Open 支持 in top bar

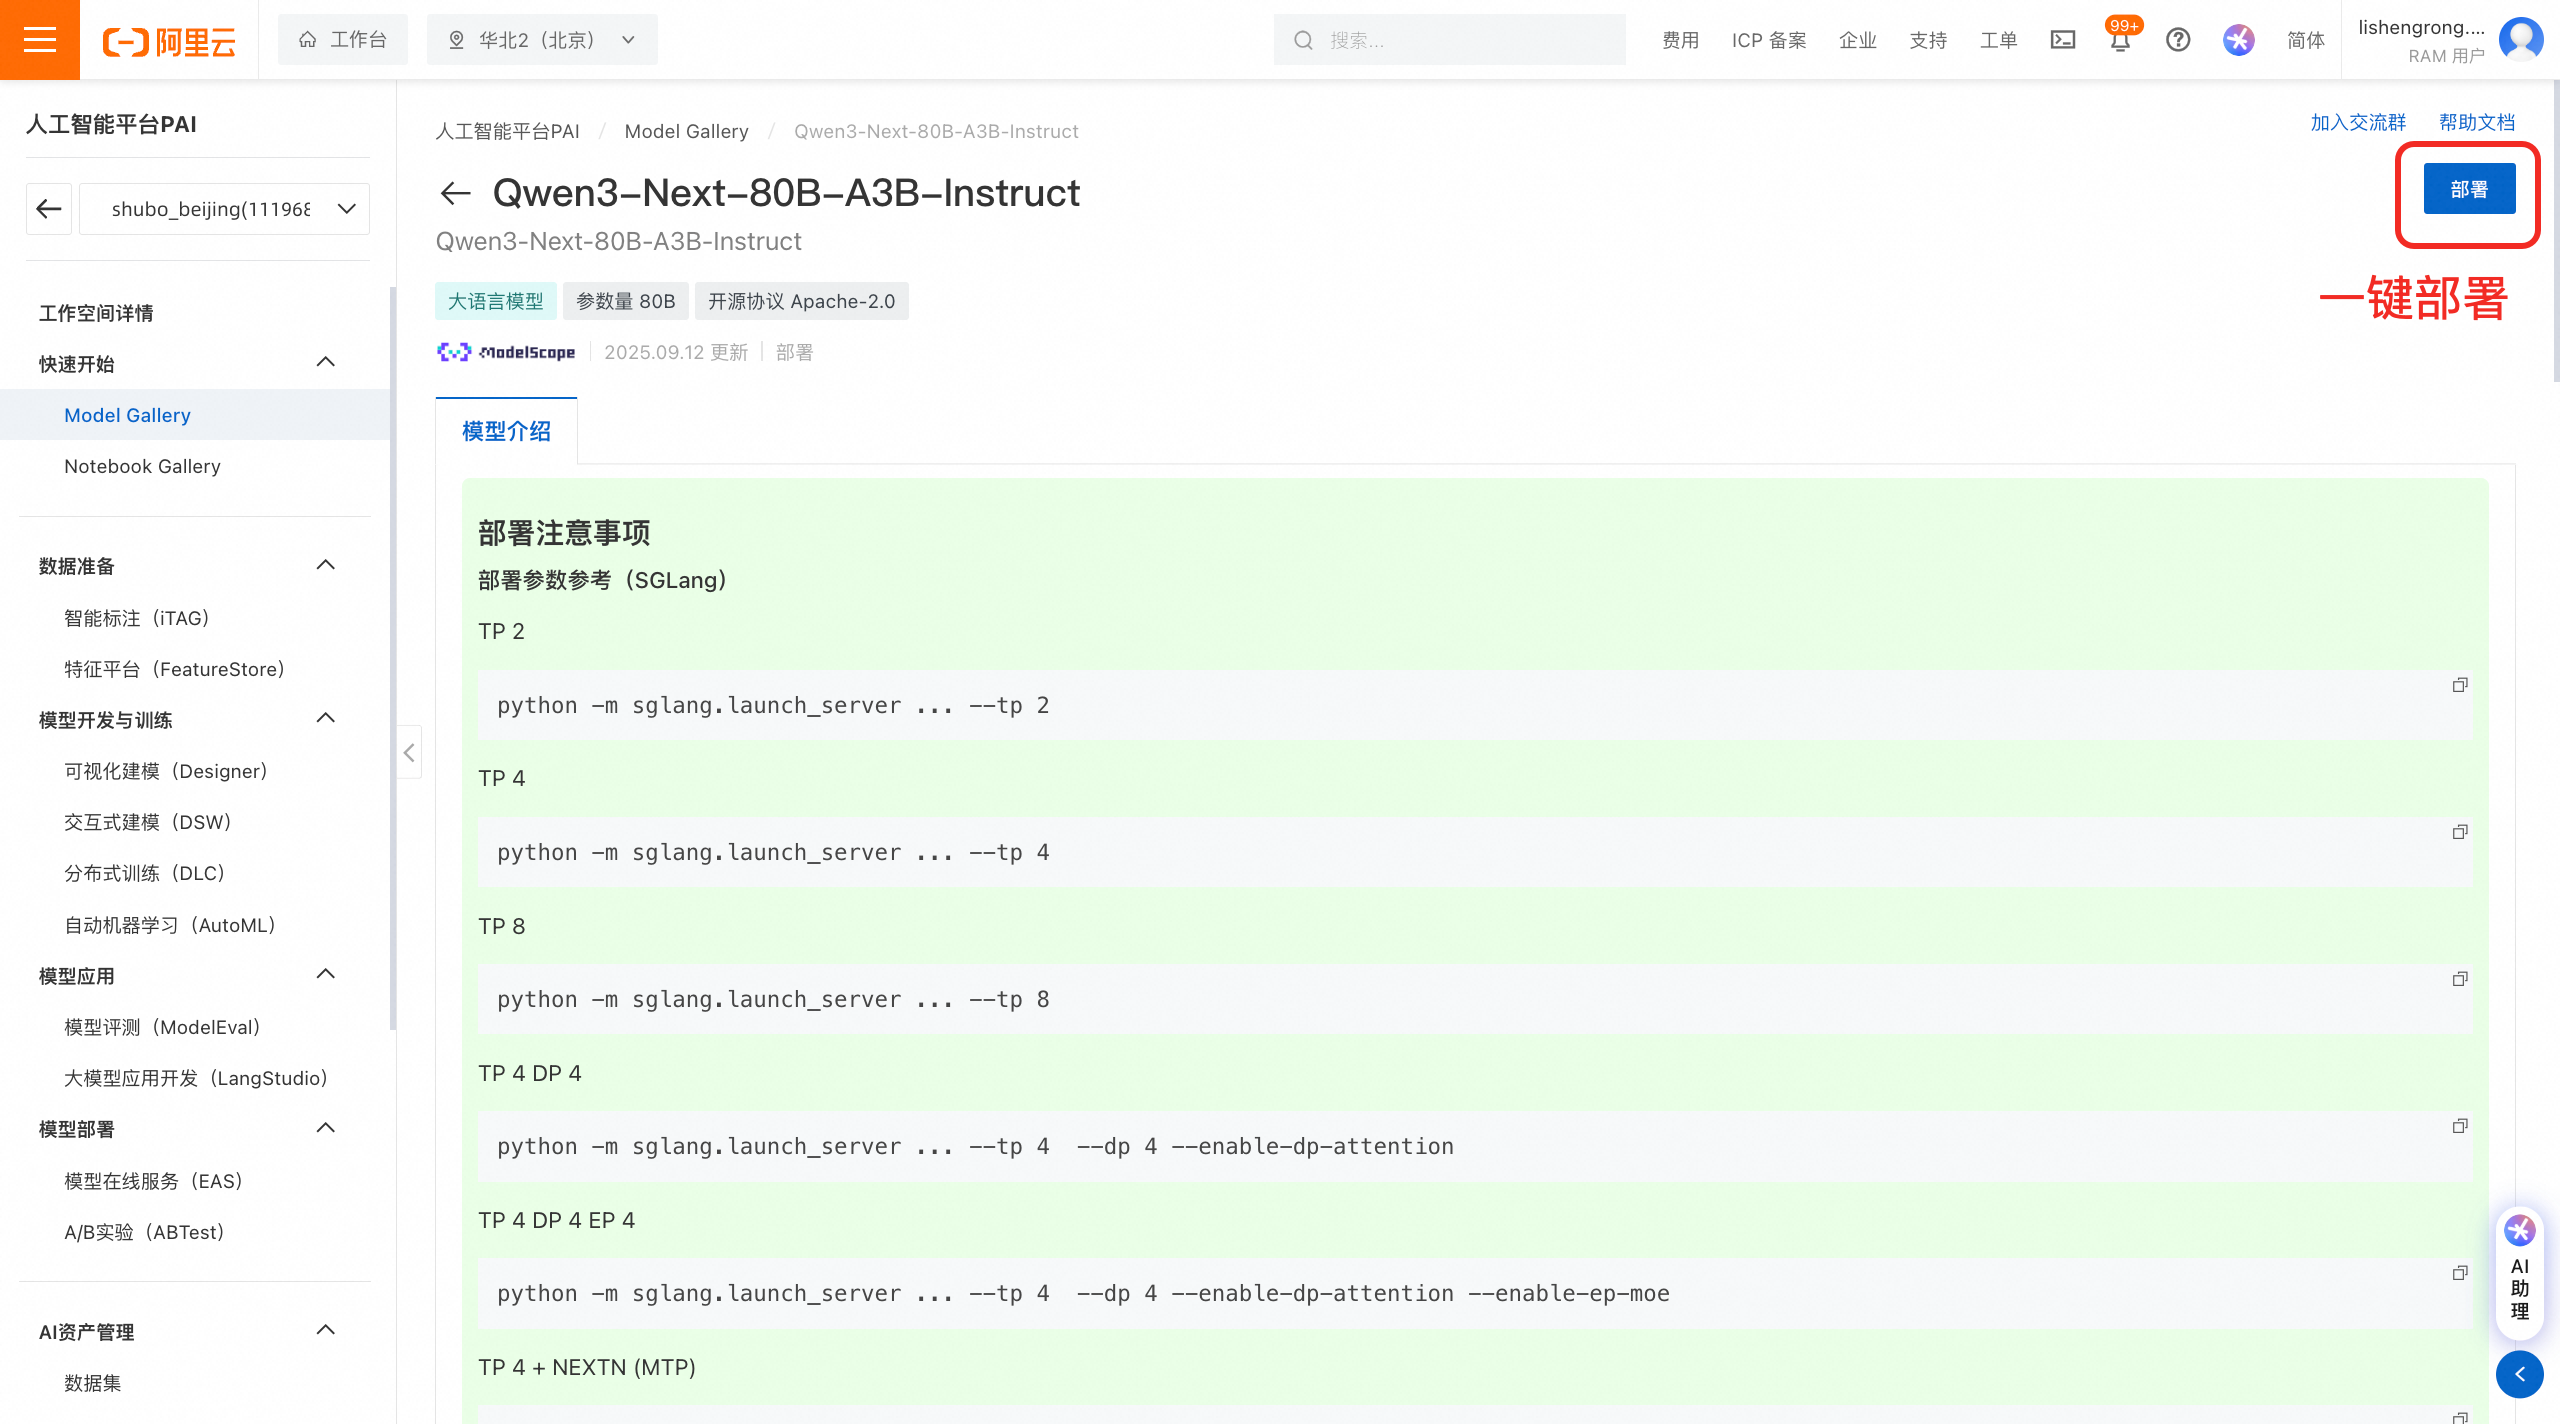(x=1928, y=40)
